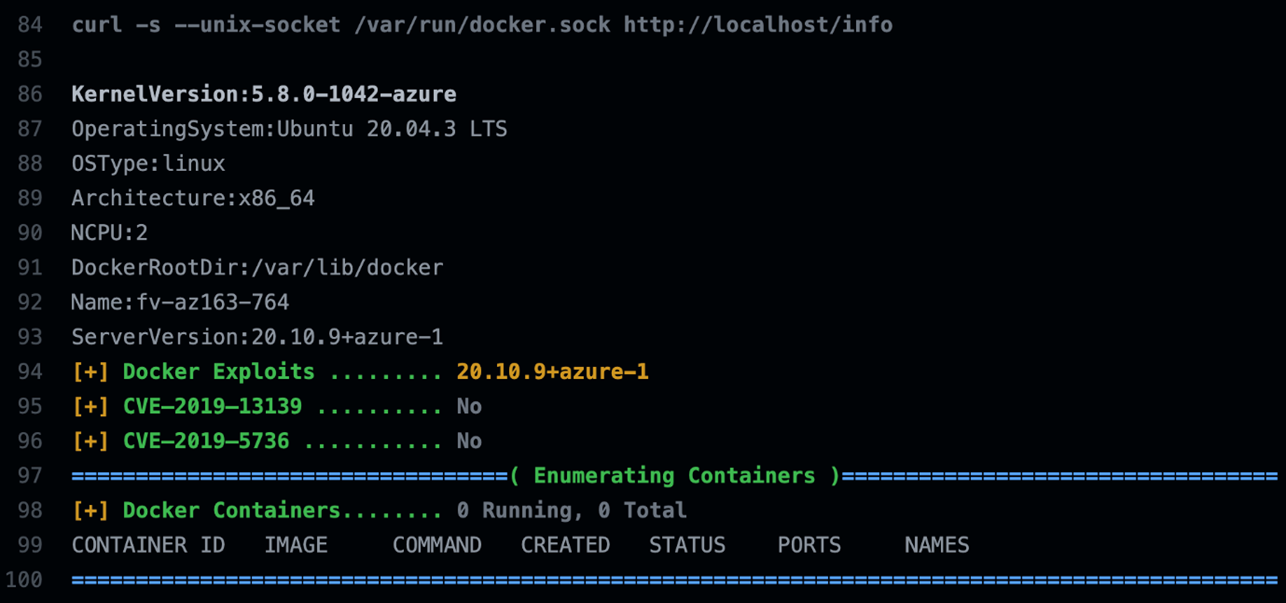Click the DockerRootDir path line
1286x603 pixels.
coord(256,268)
